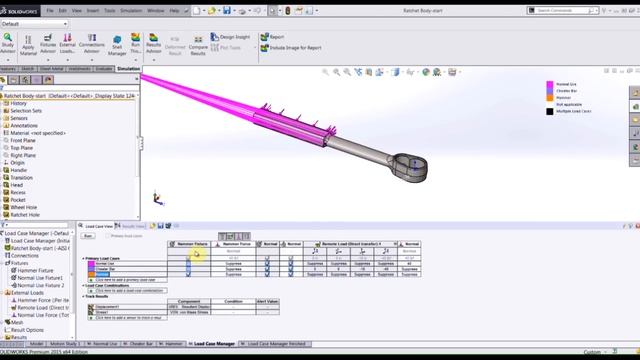Open the Shell Manager
The image size is (640, 360).
coord(117,45)
